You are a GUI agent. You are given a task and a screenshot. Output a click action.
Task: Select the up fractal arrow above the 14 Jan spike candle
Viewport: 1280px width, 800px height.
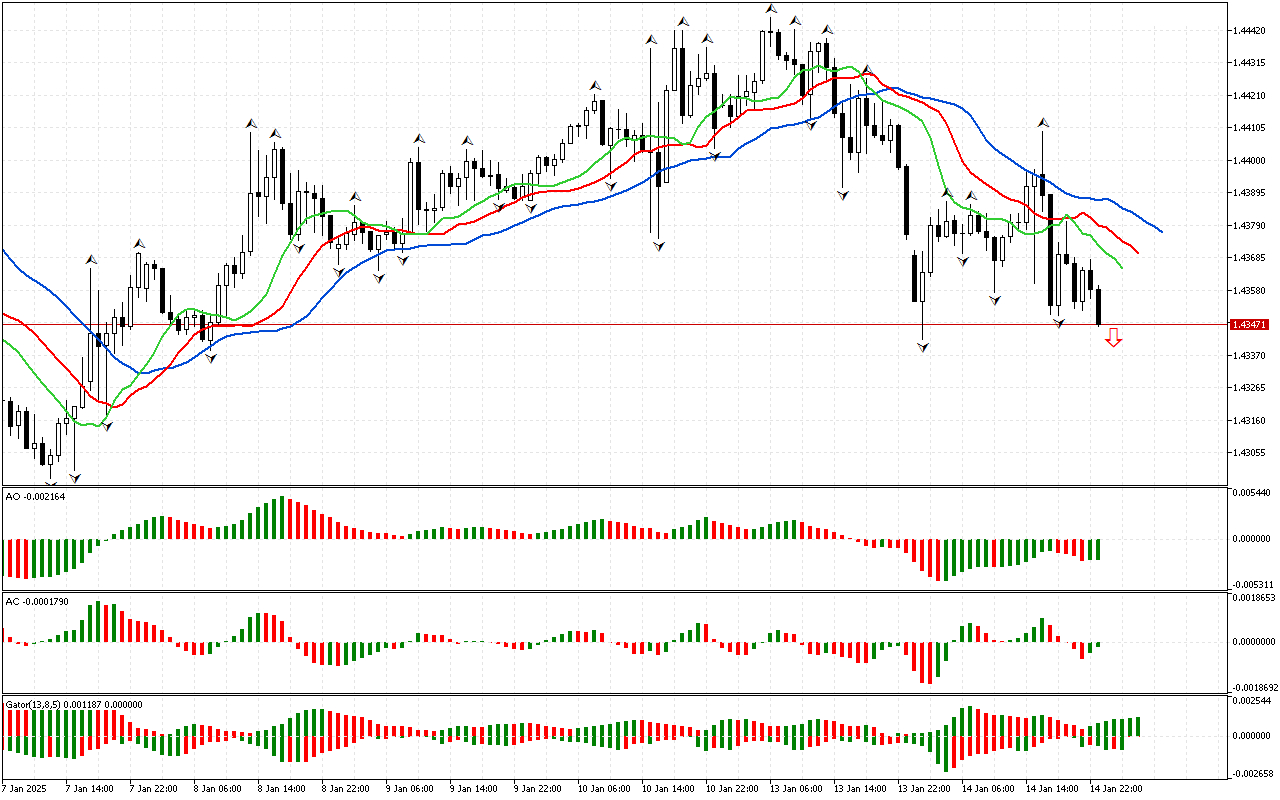[1042, 122]
